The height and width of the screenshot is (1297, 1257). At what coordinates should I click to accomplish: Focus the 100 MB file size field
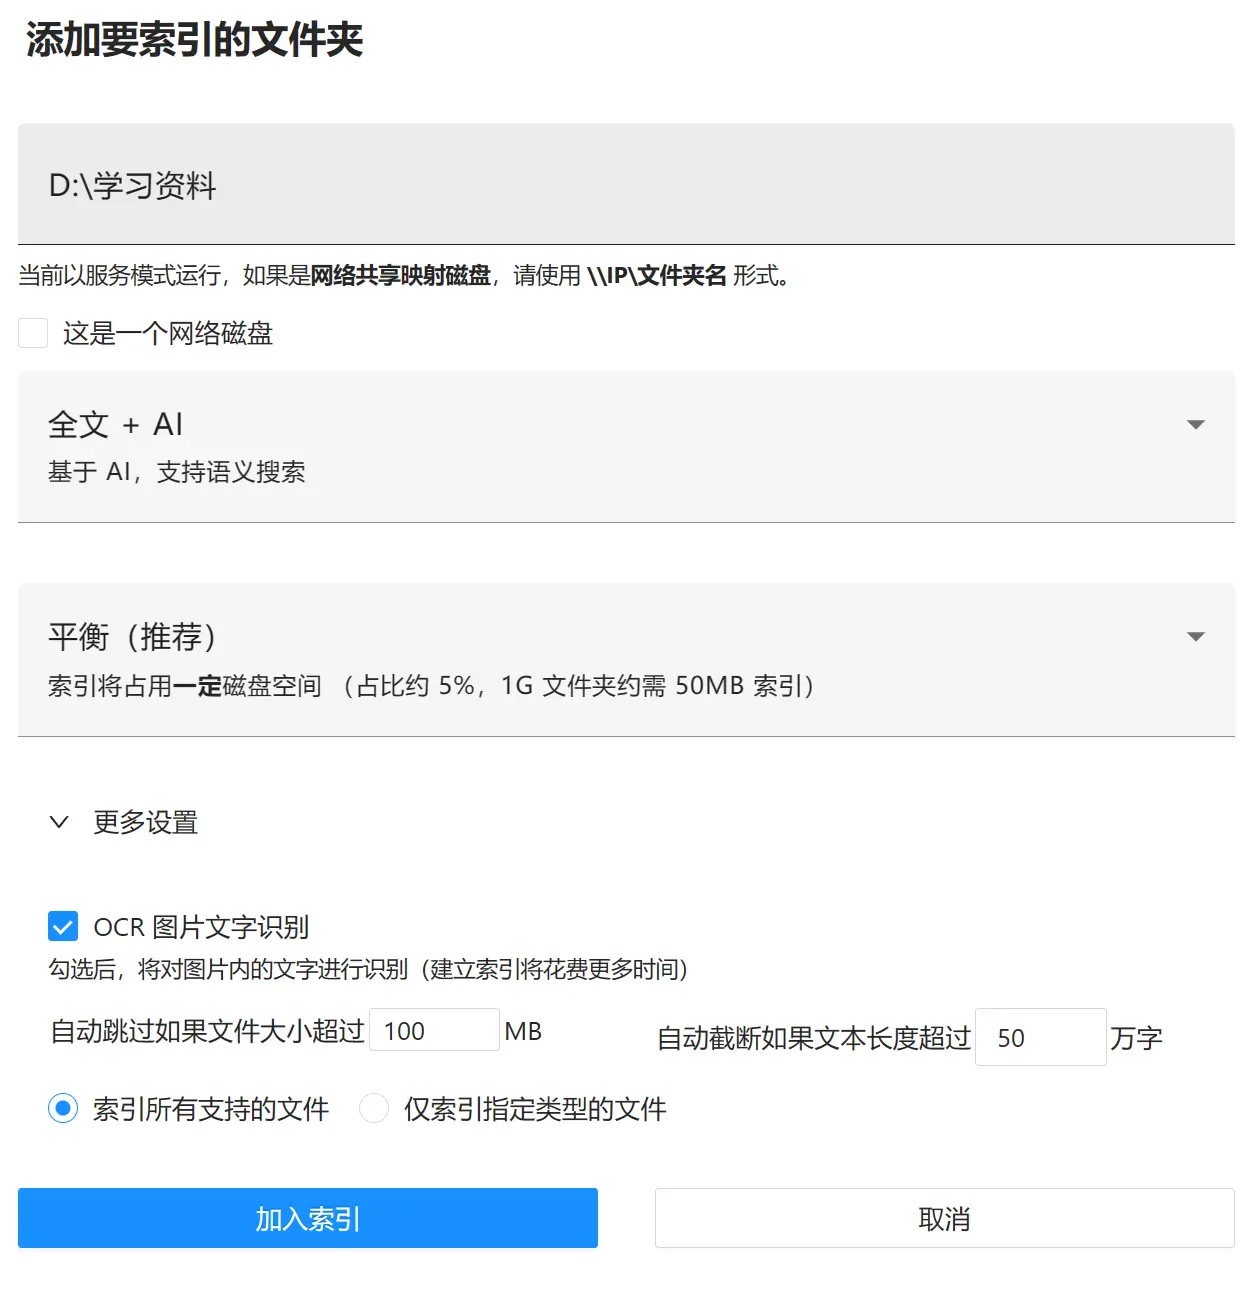tap(434, 1030)
